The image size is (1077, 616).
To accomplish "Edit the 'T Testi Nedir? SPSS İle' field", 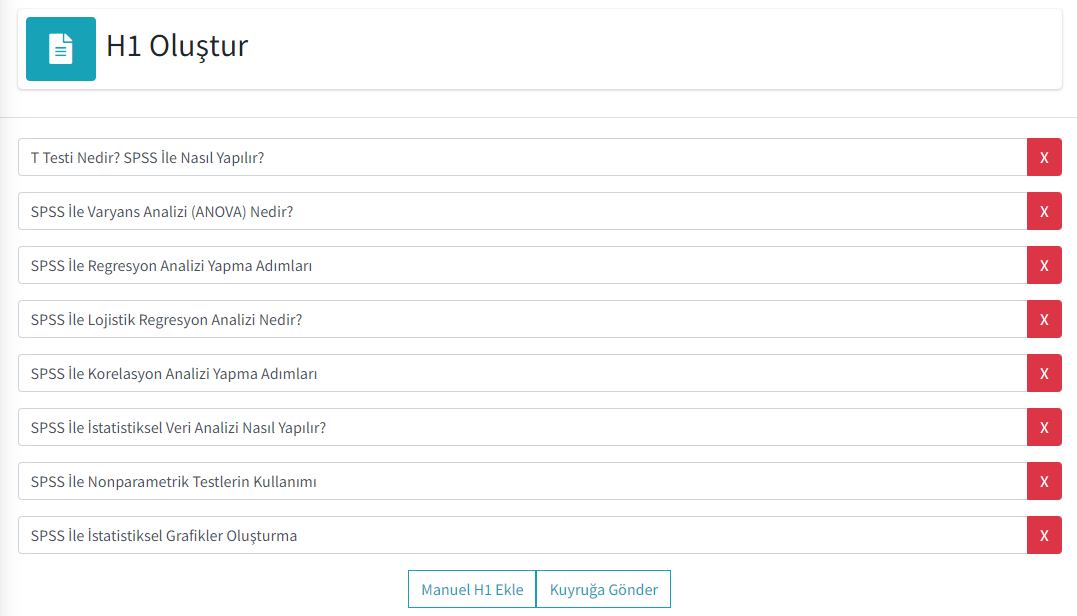I will pyautogui.click(x=523, y=157).
